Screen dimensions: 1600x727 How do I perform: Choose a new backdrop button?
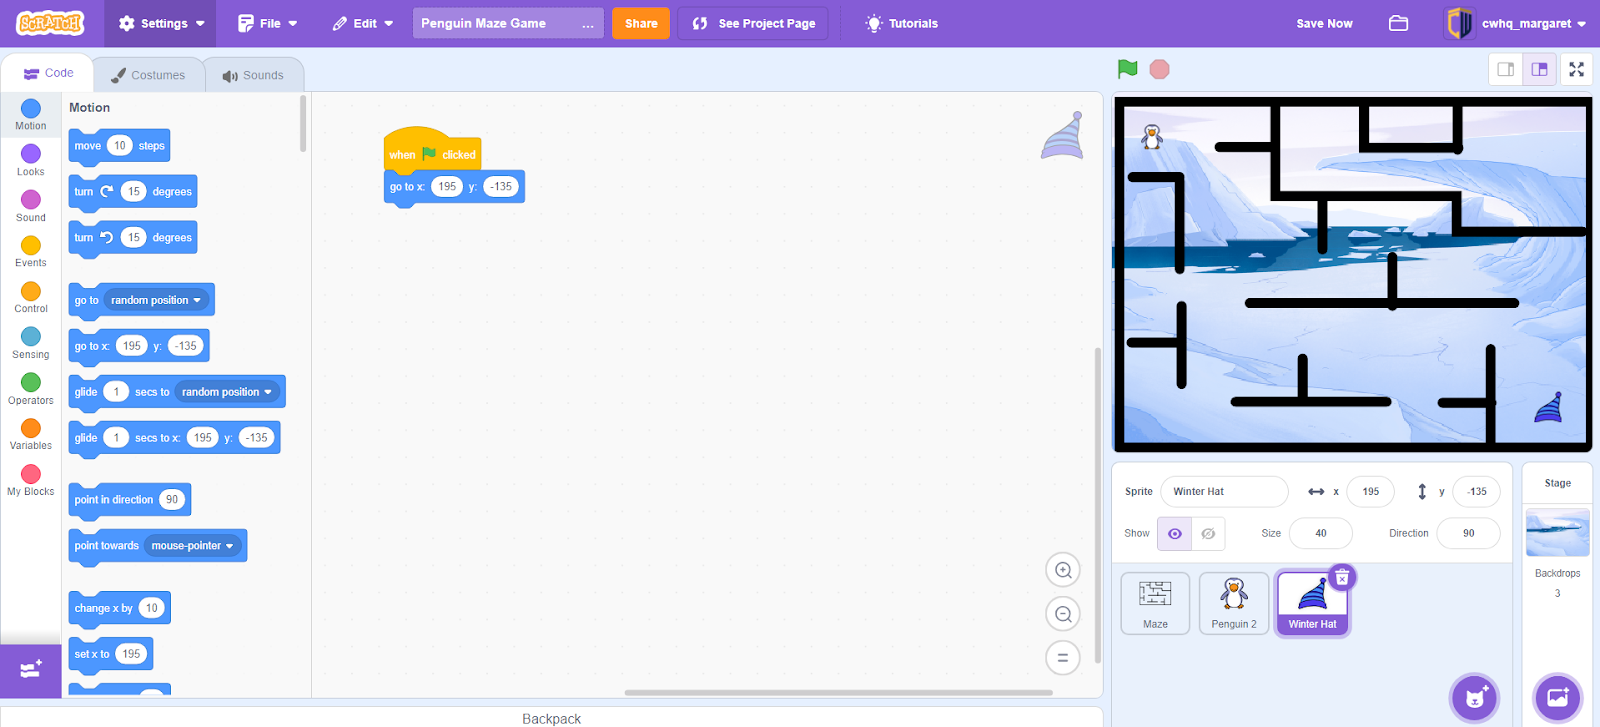(1558, 698)
